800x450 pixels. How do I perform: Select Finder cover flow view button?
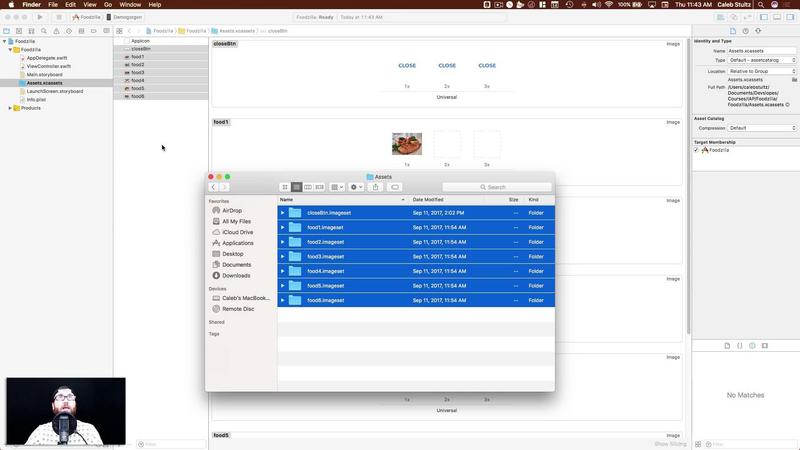(320, 187)
